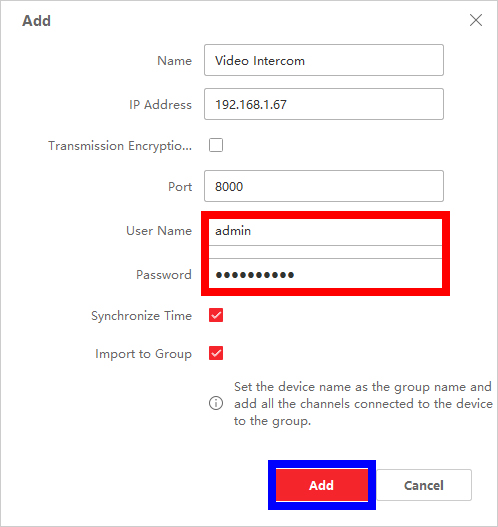498x527 pixels.
Task: Focus the Name field containing Video Intercom
Action: [324, 60]
